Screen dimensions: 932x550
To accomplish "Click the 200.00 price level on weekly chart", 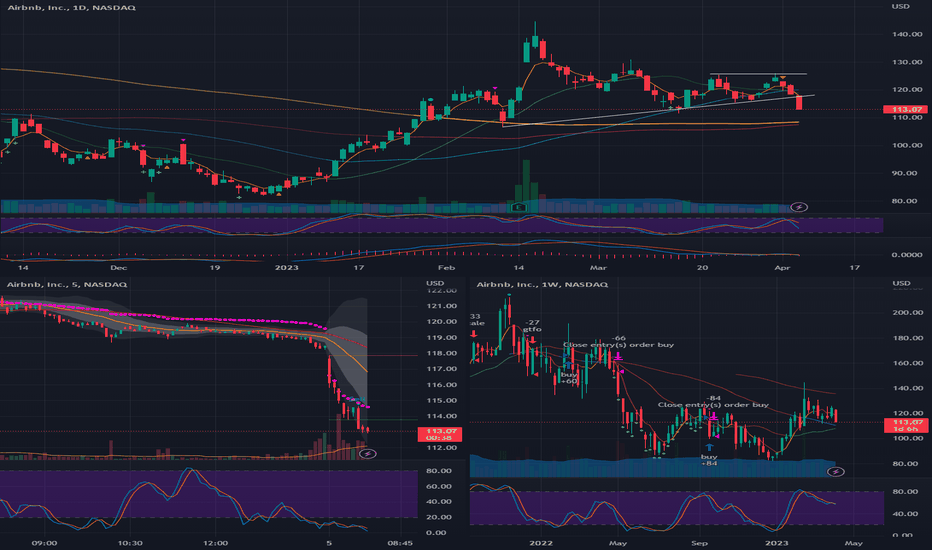I will tap(909, 313).
